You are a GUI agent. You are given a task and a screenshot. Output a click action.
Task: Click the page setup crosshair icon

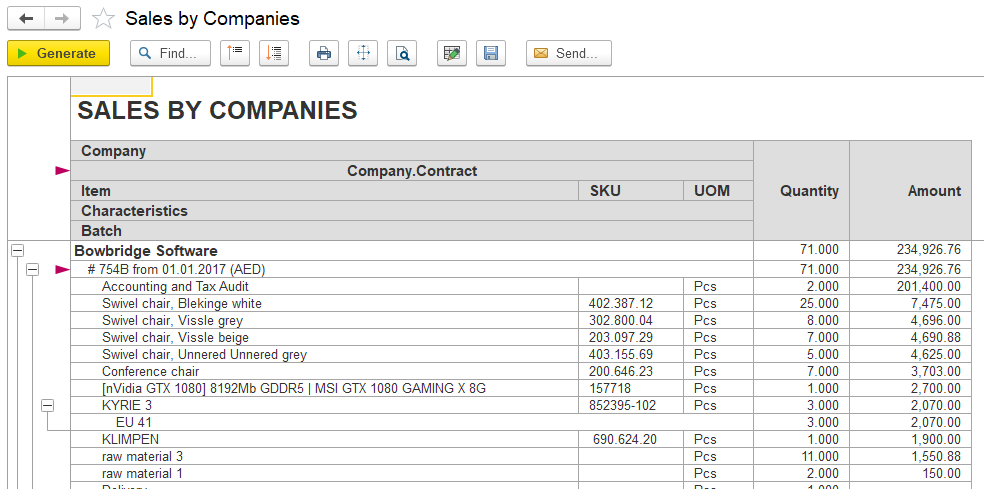(363, 53)
